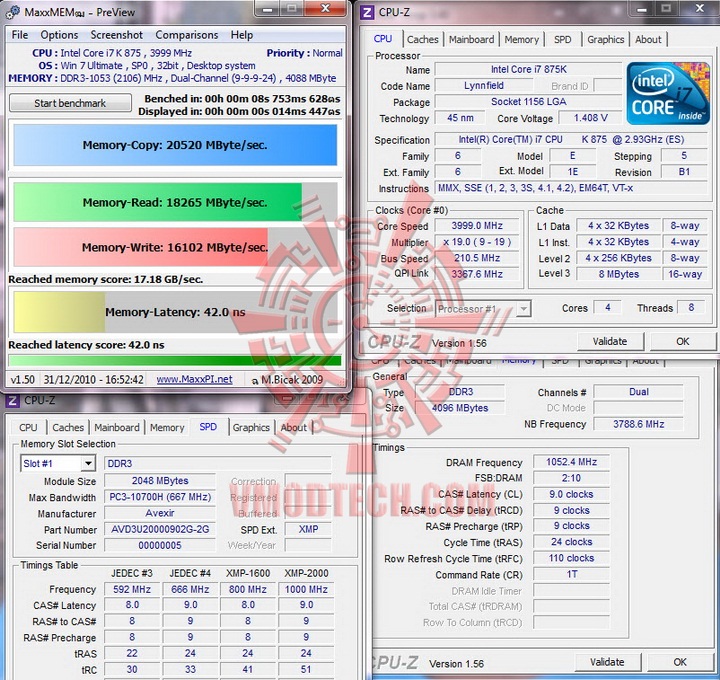The image size is (720, 680).
Task: Select CPU tab in top CPU-Z window
Action: [383, 39]
